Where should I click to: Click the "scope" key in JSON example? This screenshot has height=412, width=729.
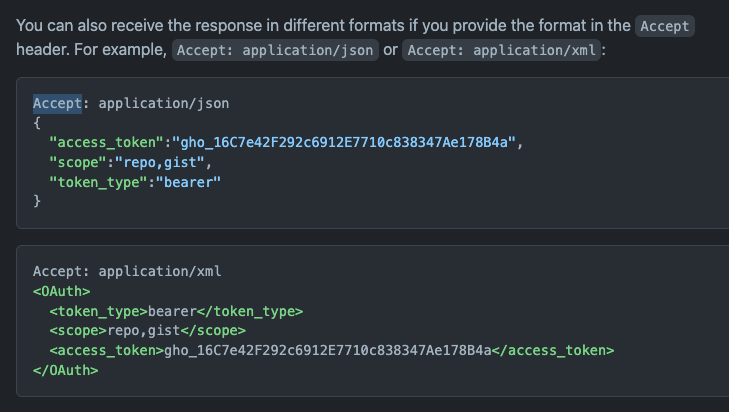(x=78, y=162)
